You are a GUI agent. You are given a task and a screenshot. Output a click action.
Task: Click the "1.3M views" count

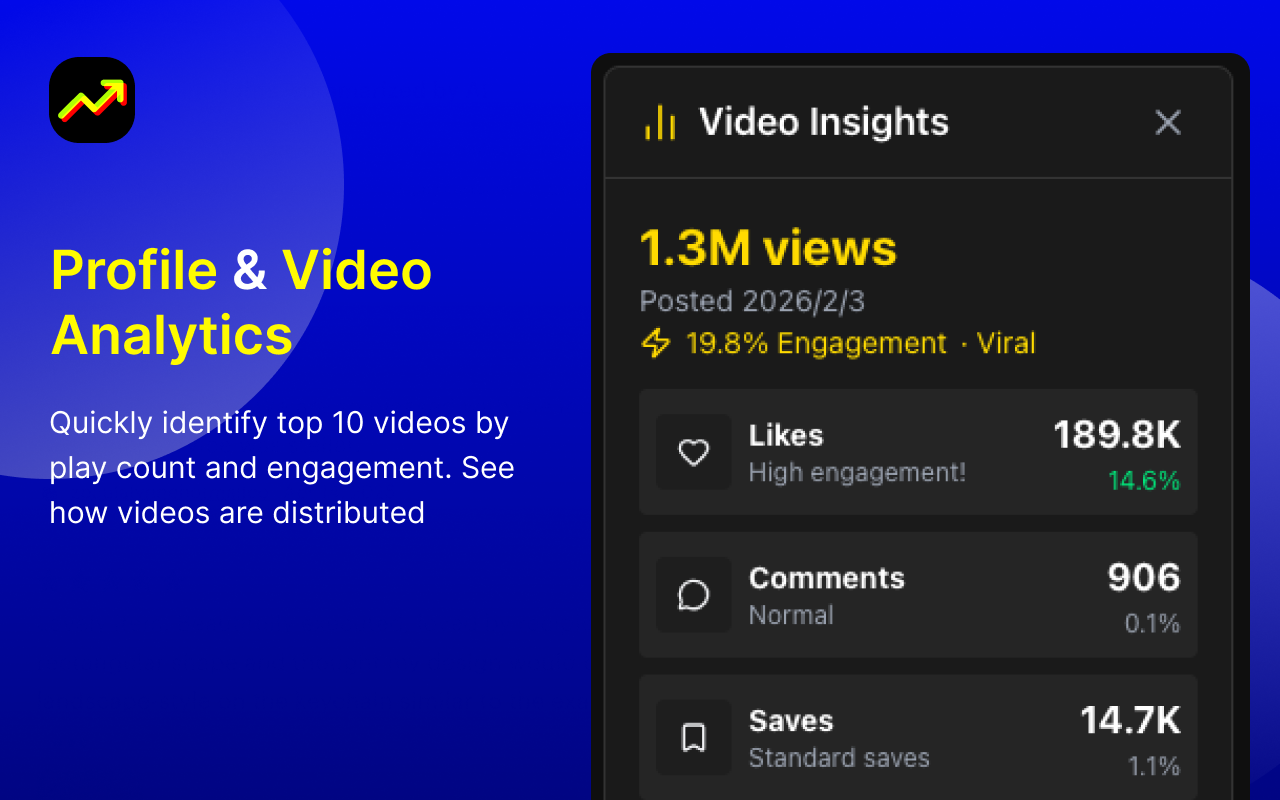tap(768, 248)
